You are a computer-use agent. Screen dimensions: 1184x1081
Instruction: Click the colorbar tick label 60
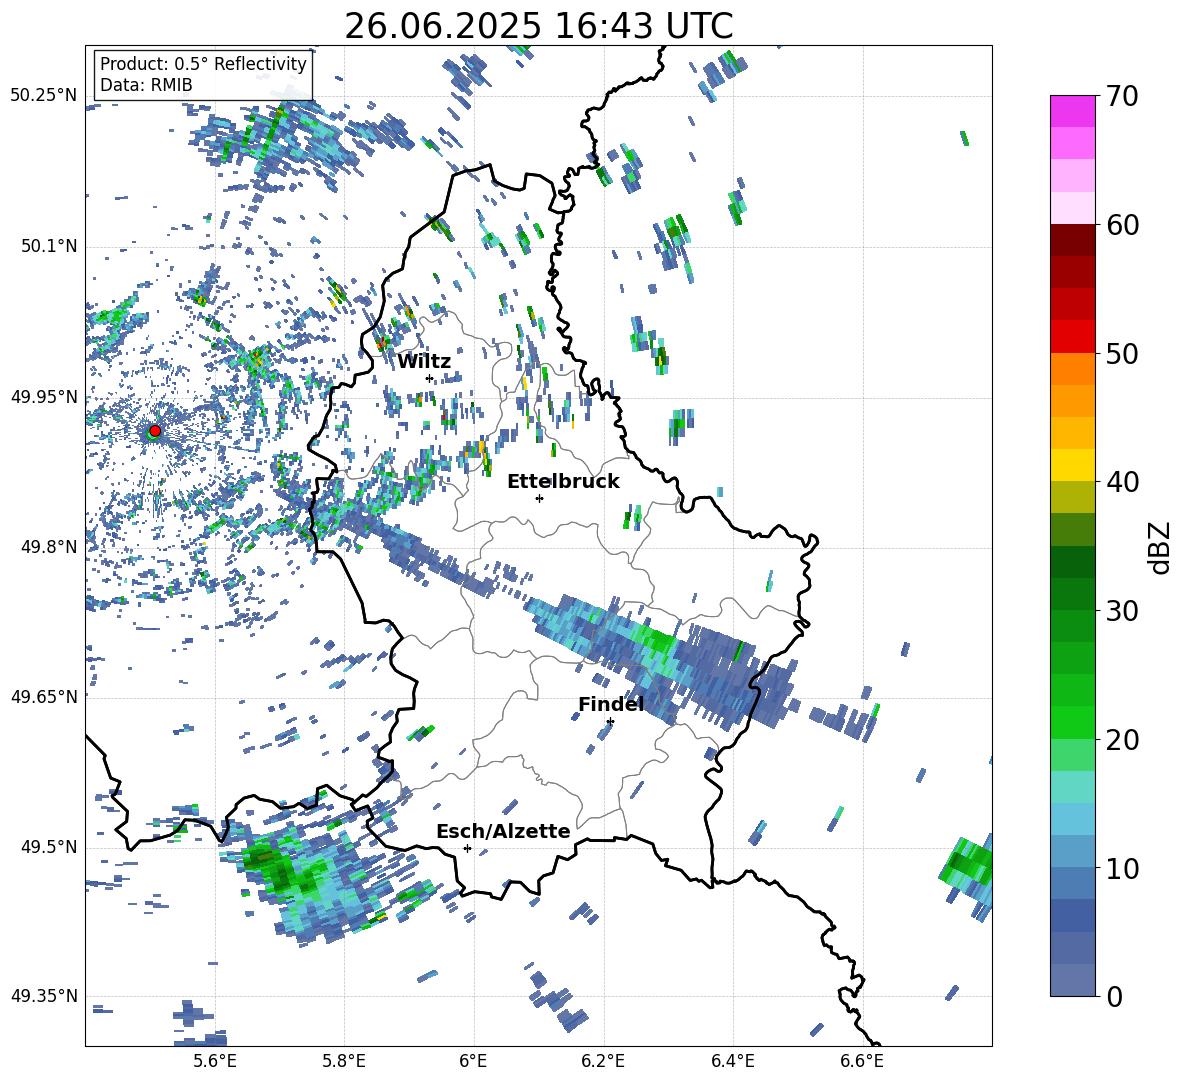click(1121, 225)
